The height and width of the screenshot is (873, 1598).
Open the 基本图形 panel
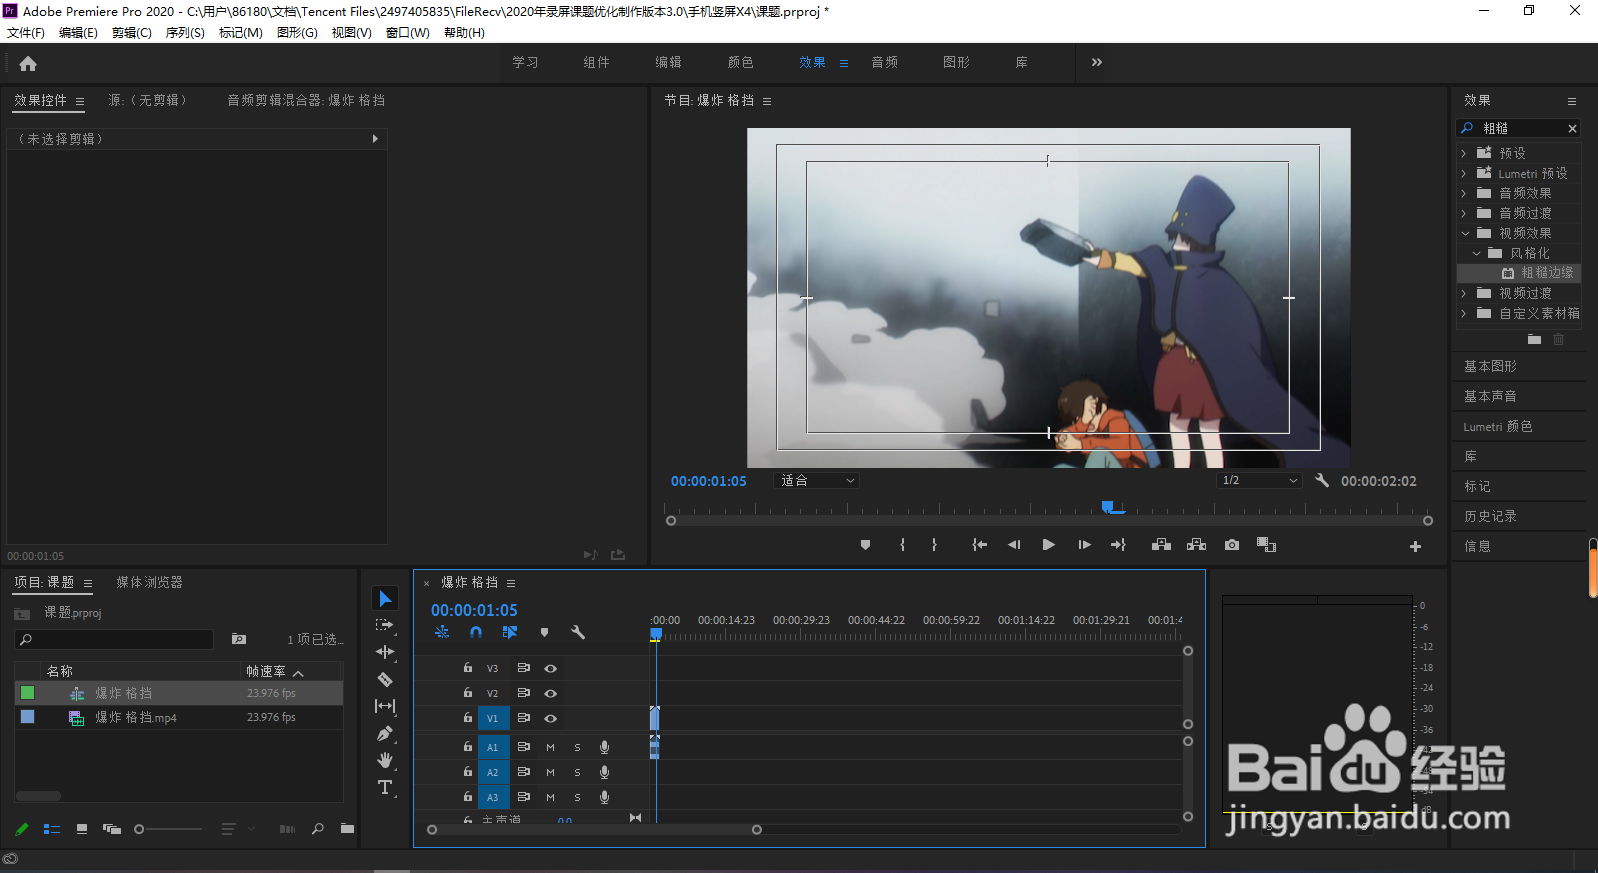[x=1490, y=366]
